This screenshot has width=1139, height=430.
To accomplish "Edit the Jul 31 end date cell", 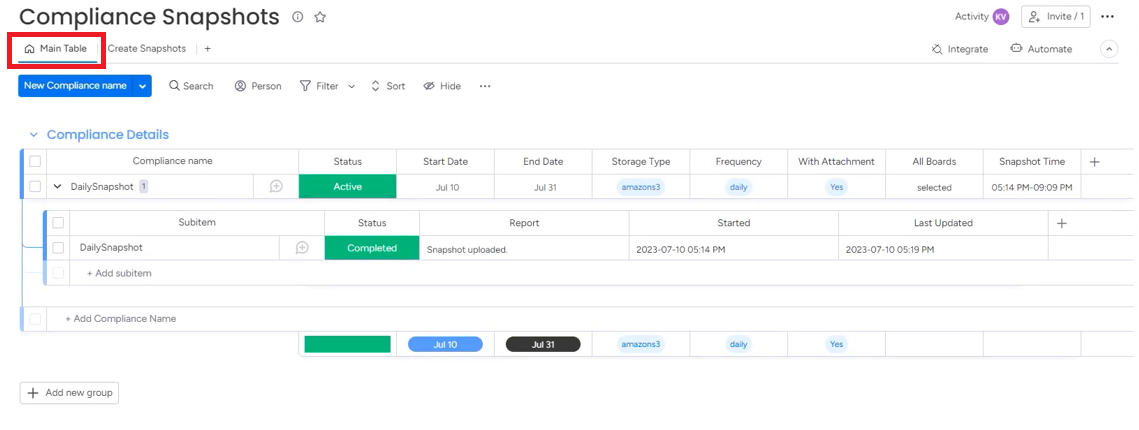I will [544, 187].
